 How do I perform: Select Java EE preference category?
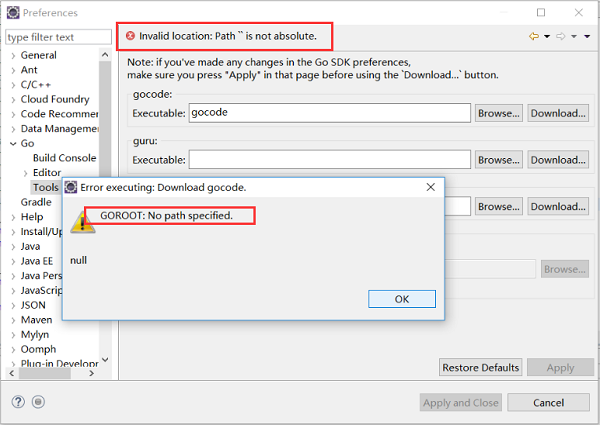point(37,261)
